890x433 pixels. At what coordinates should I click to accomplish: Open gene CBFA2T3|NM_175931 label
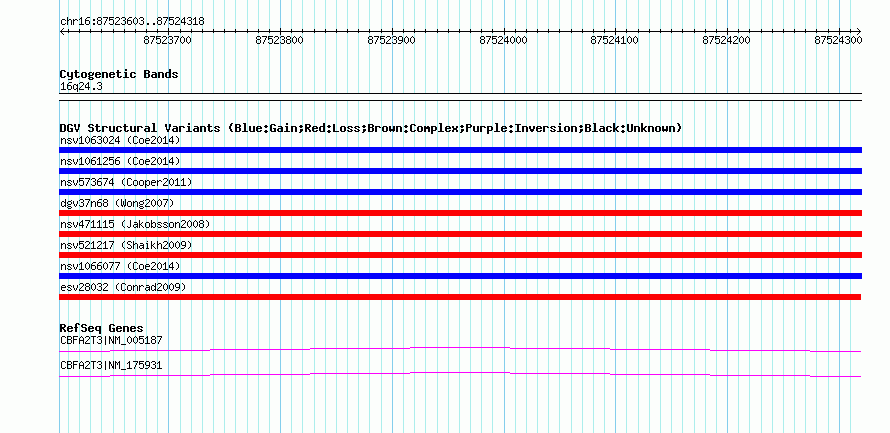[111, 365]
